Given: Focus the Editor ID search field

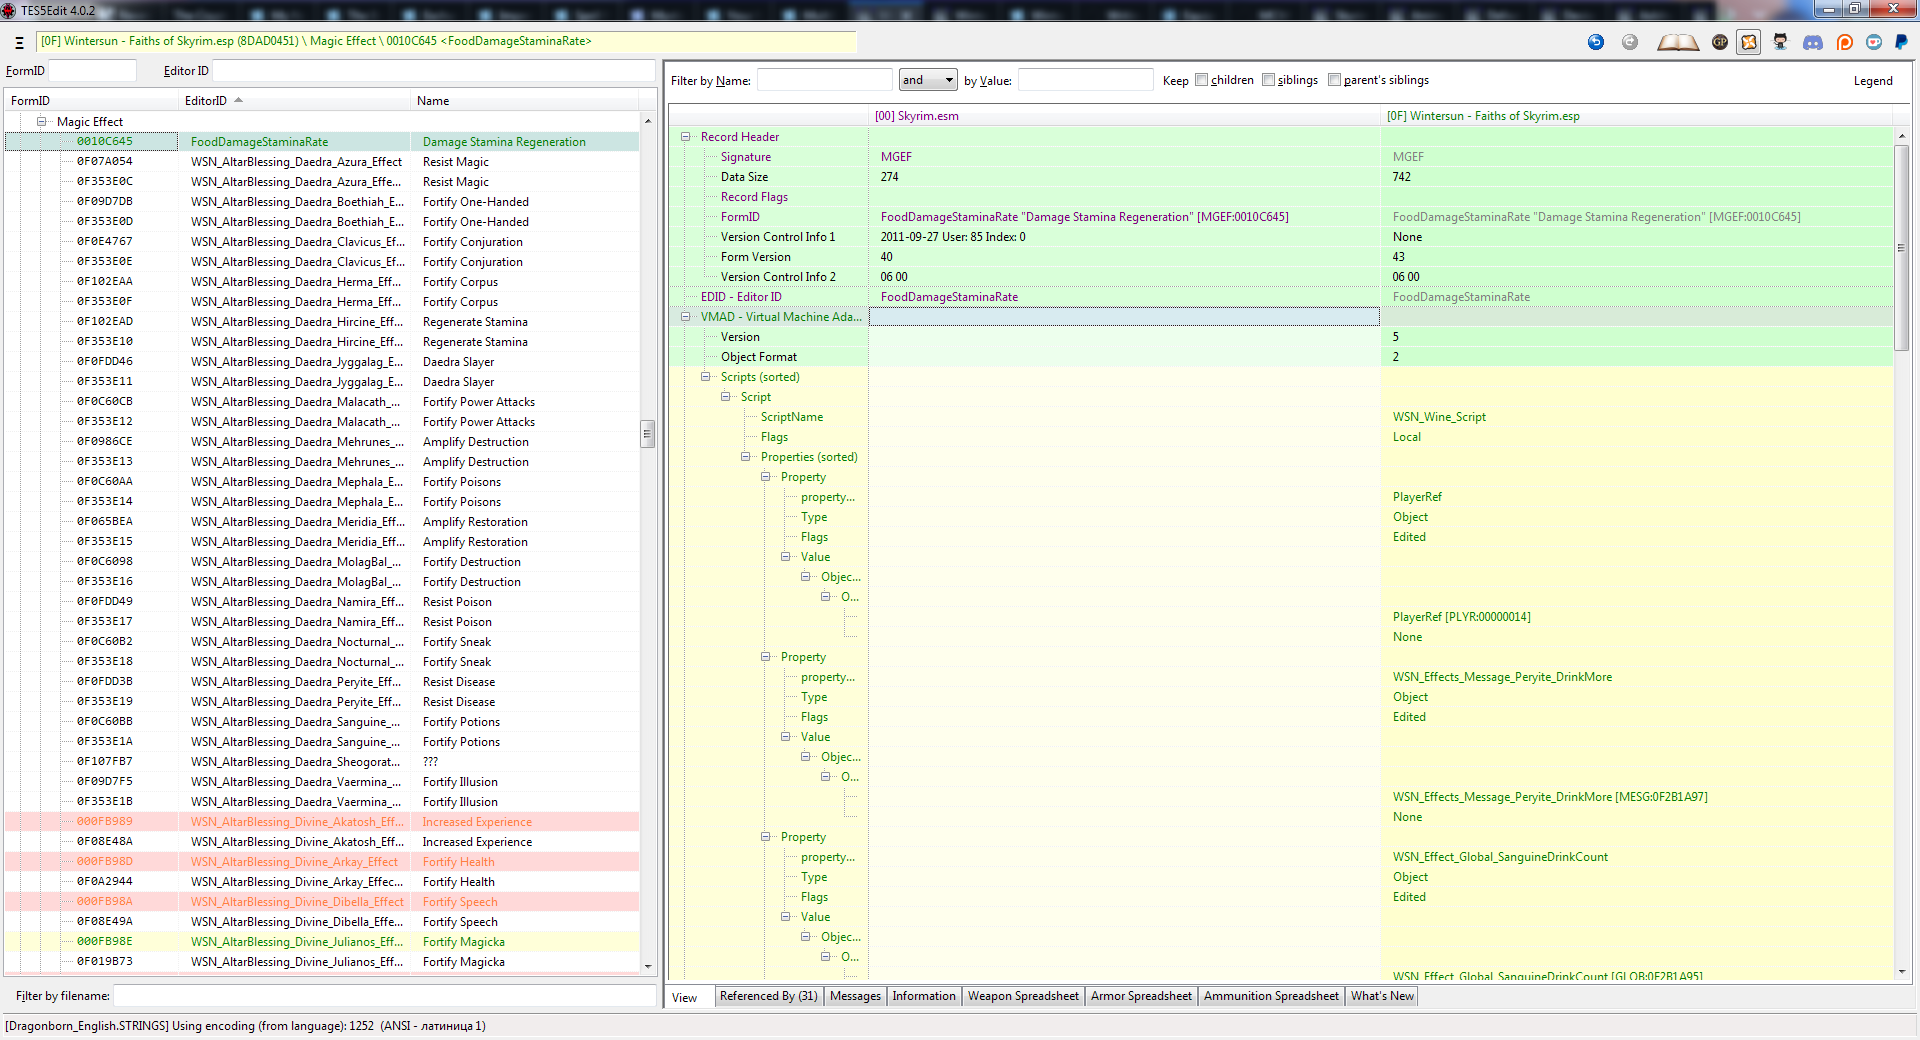Looking at the screenshot, I should pyautogui.click(x=433, y=70).
